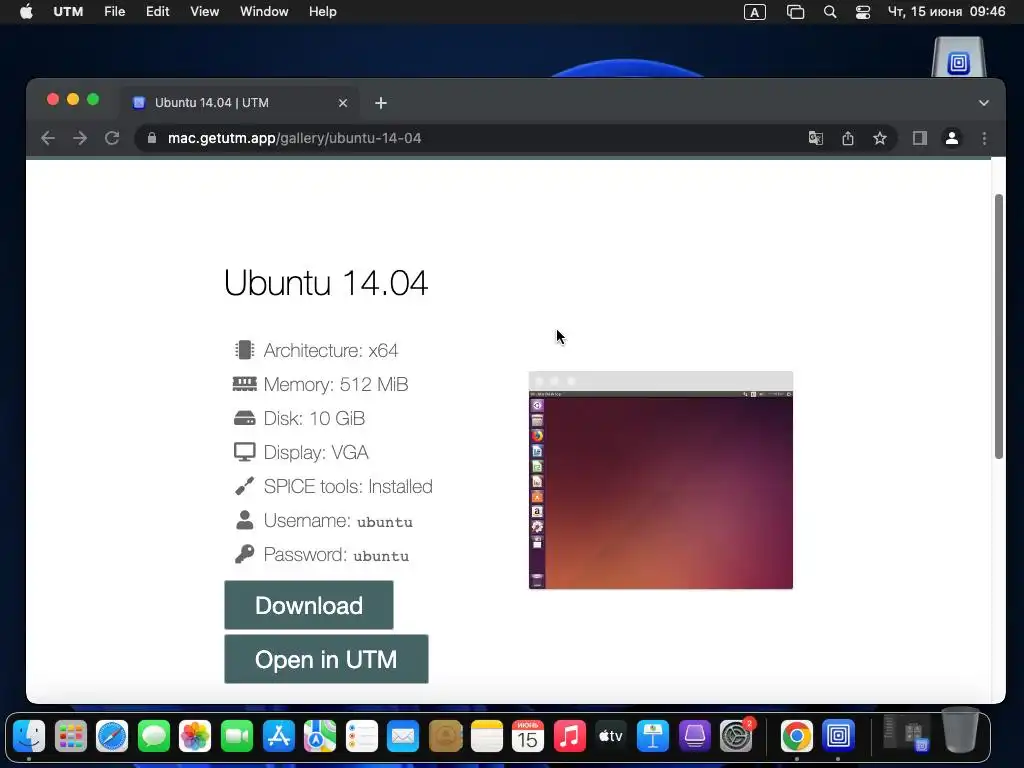Click the SPICE tools: Installed text
Image resolution: width=1024 pixels, height=768 pixels.
(348, 487)
